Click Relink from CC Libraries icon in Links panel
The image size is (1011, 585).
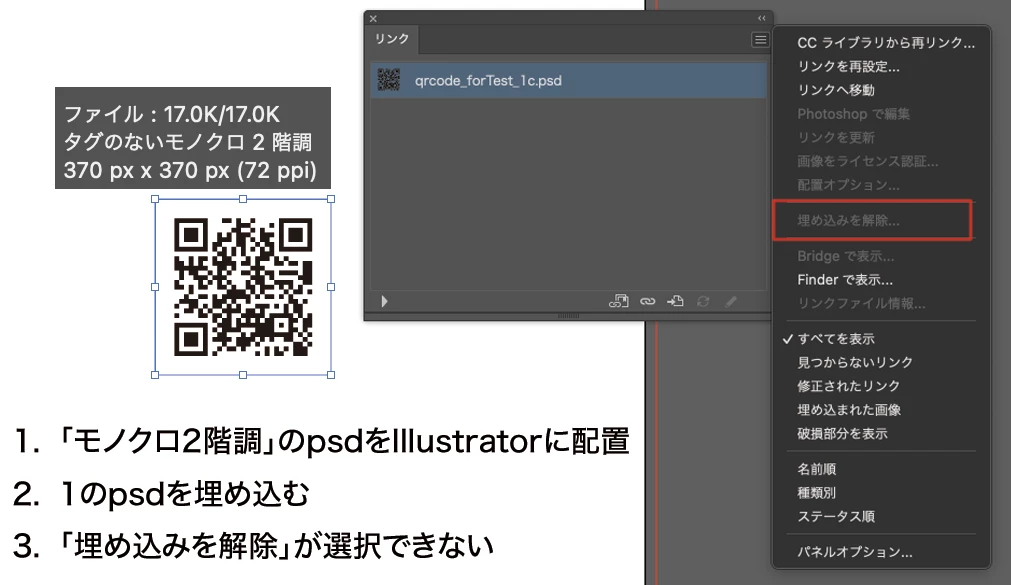618,301
